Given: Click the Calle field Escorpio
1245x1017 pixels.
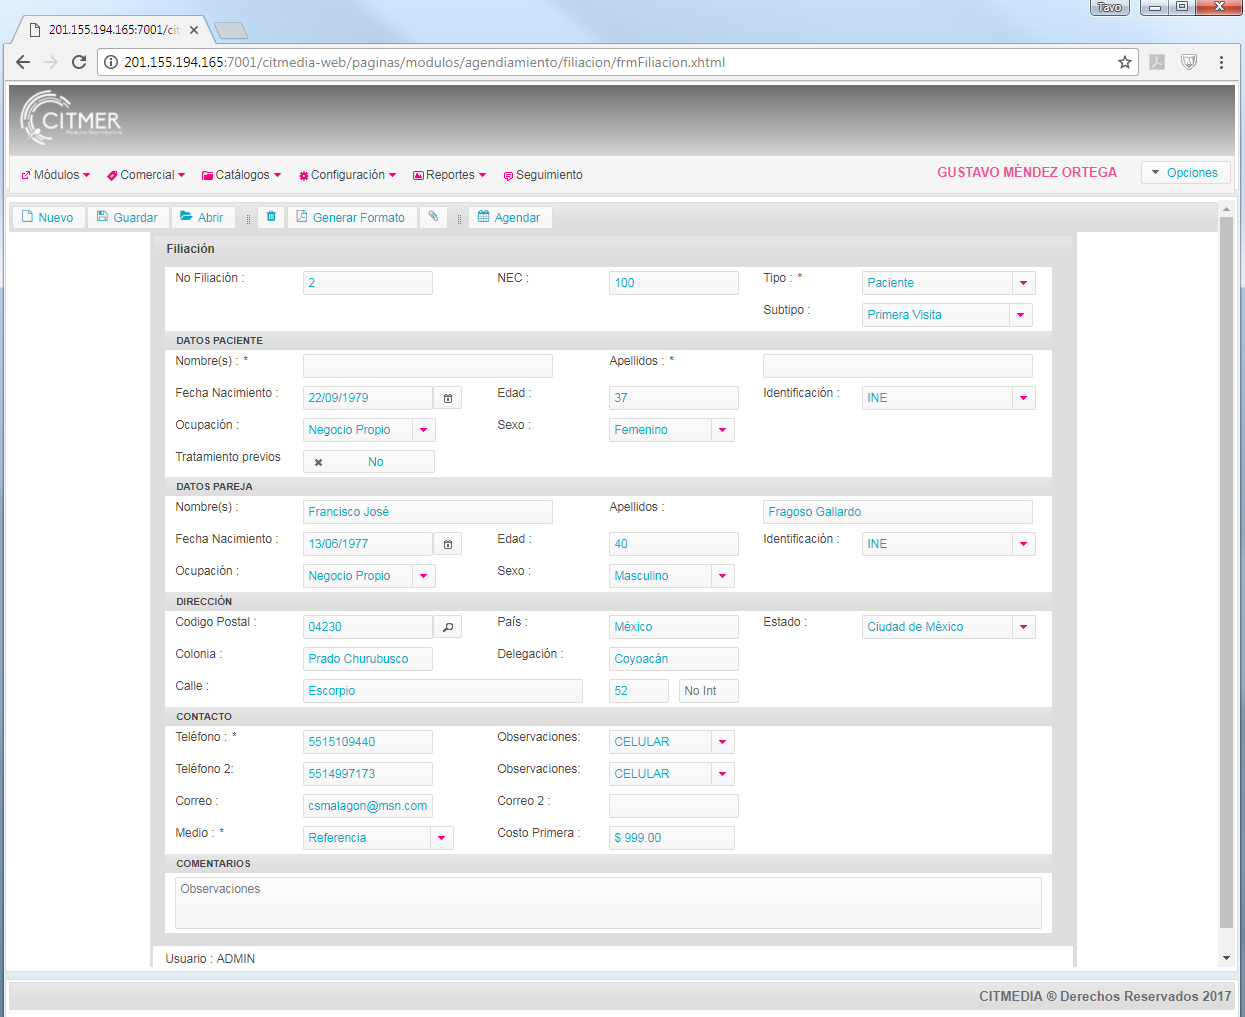Looking at the screenshot, I should [x=443, y=691].
